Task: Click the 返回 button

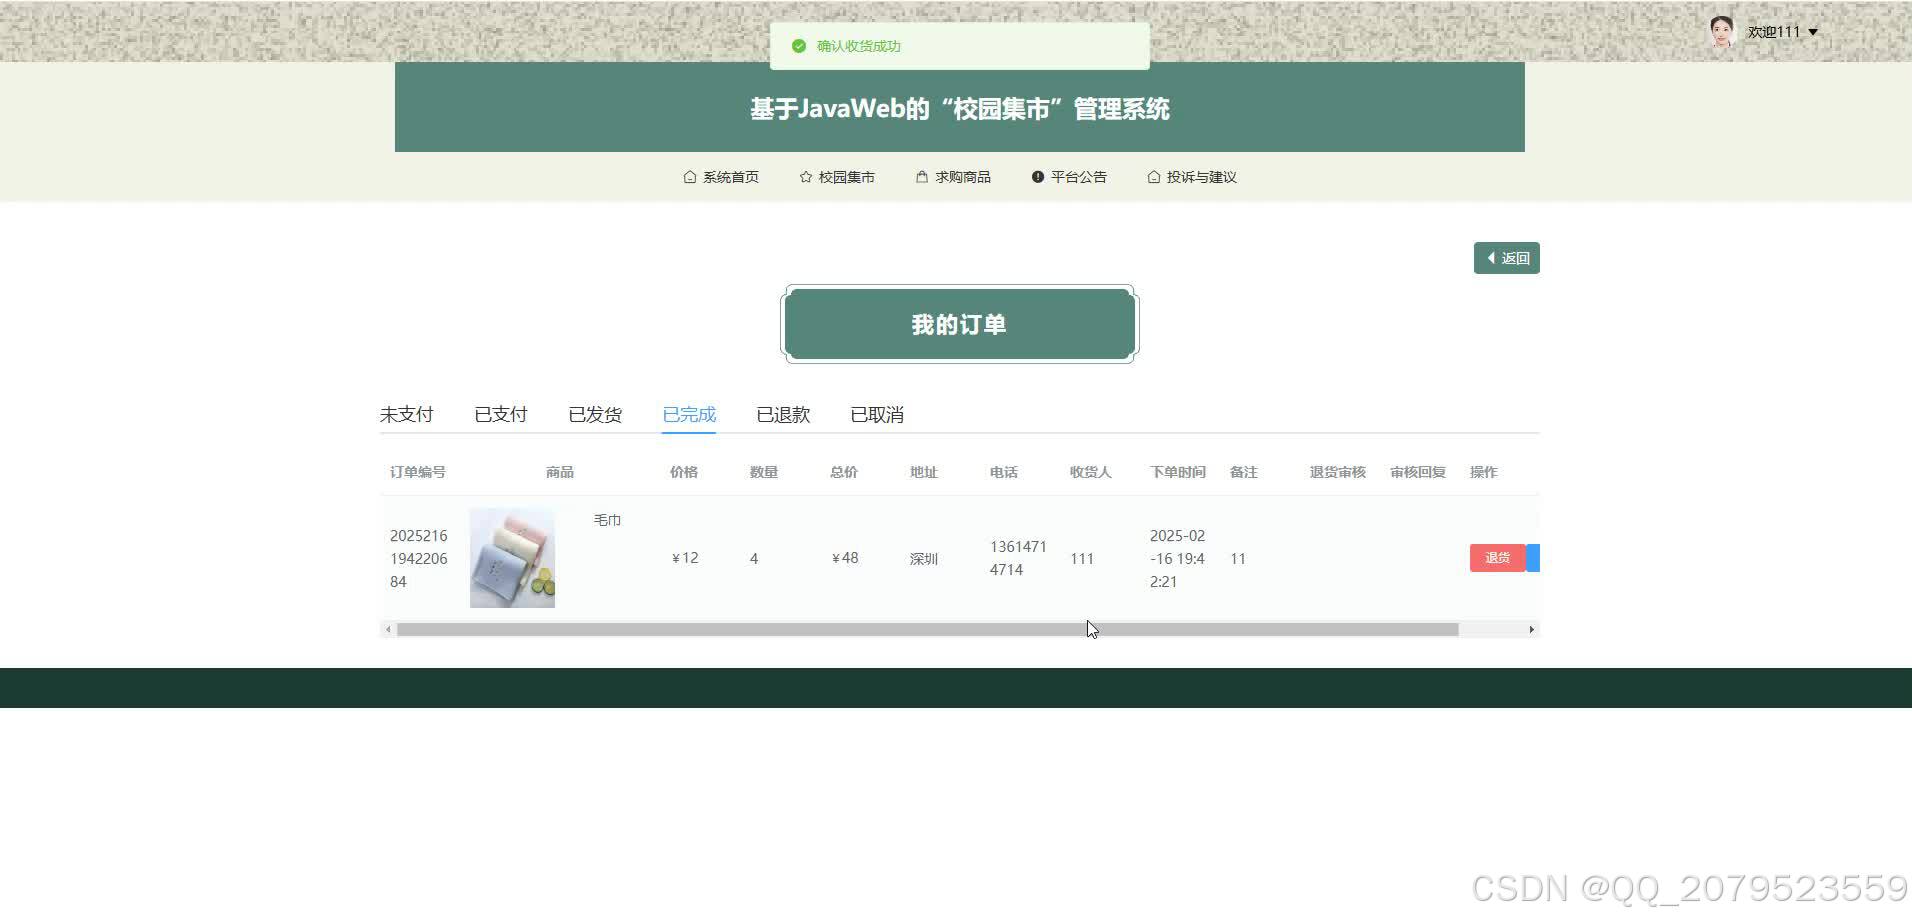Action: pos(1507,258)
